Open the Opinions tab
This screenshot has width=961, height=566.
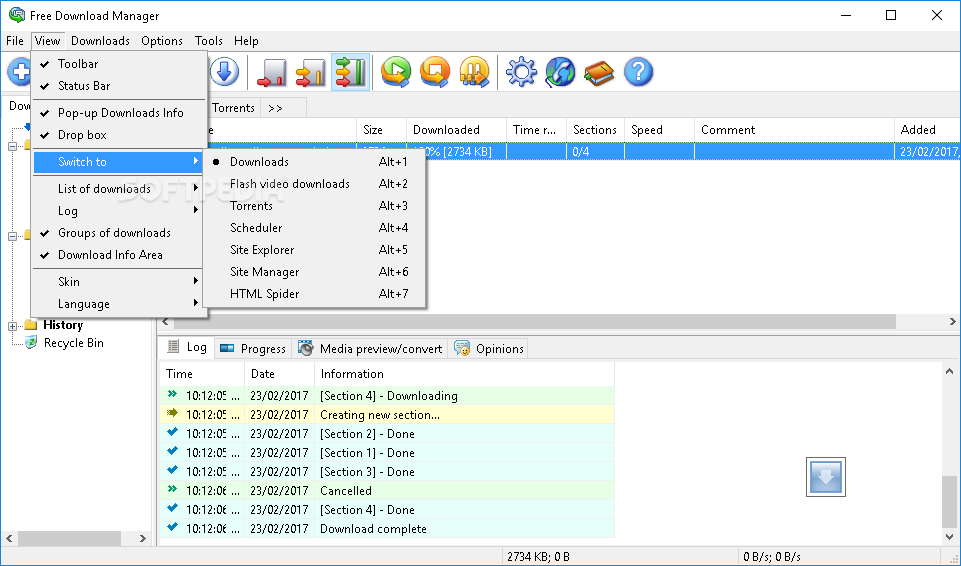tap(488, 349)
